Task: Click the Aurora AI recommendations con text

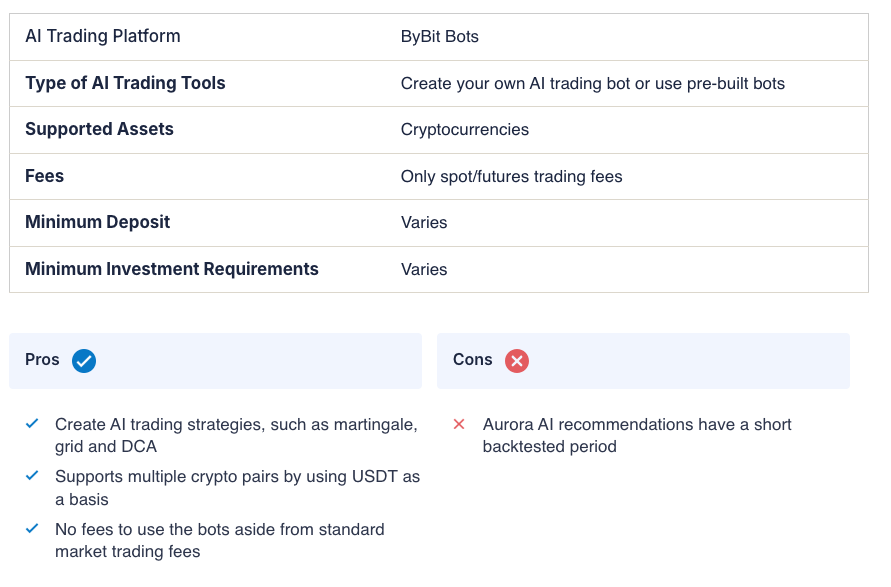Action: point(636,435)
